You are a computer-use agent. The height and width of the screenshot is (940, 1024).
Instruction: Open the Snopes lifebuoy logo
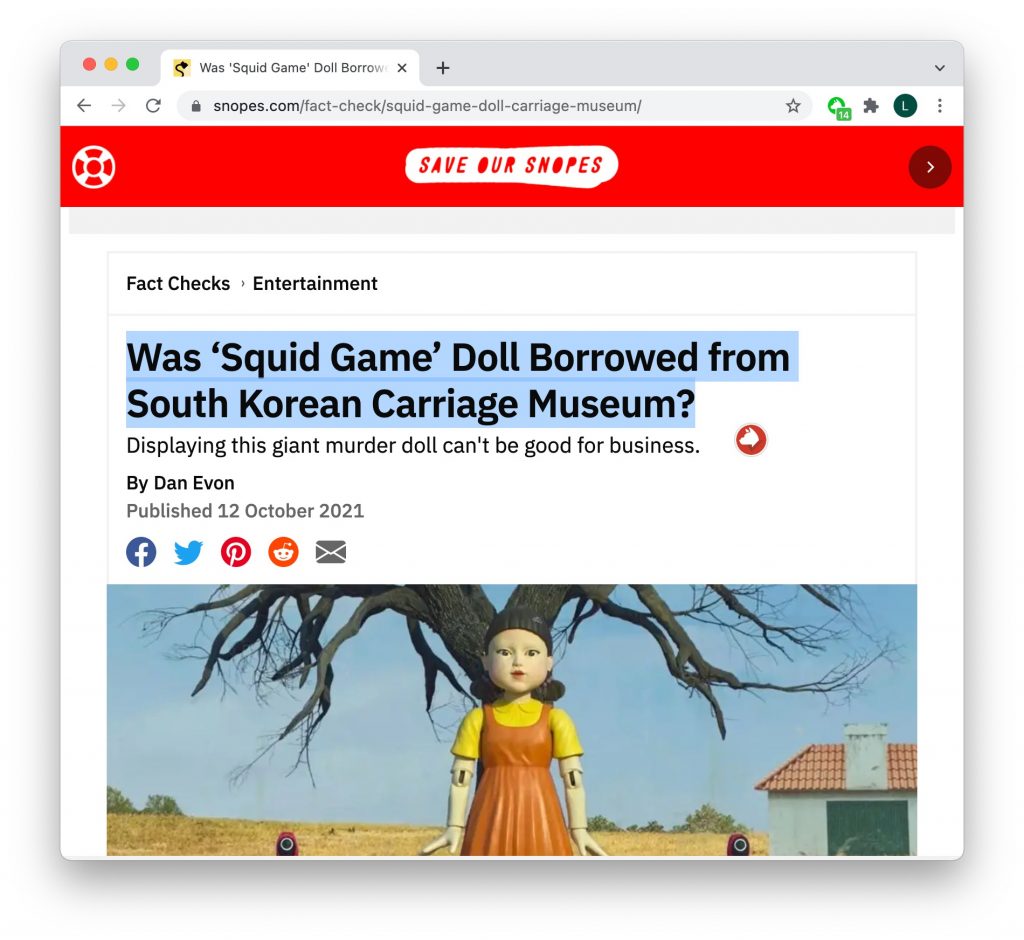pos(94,167)
